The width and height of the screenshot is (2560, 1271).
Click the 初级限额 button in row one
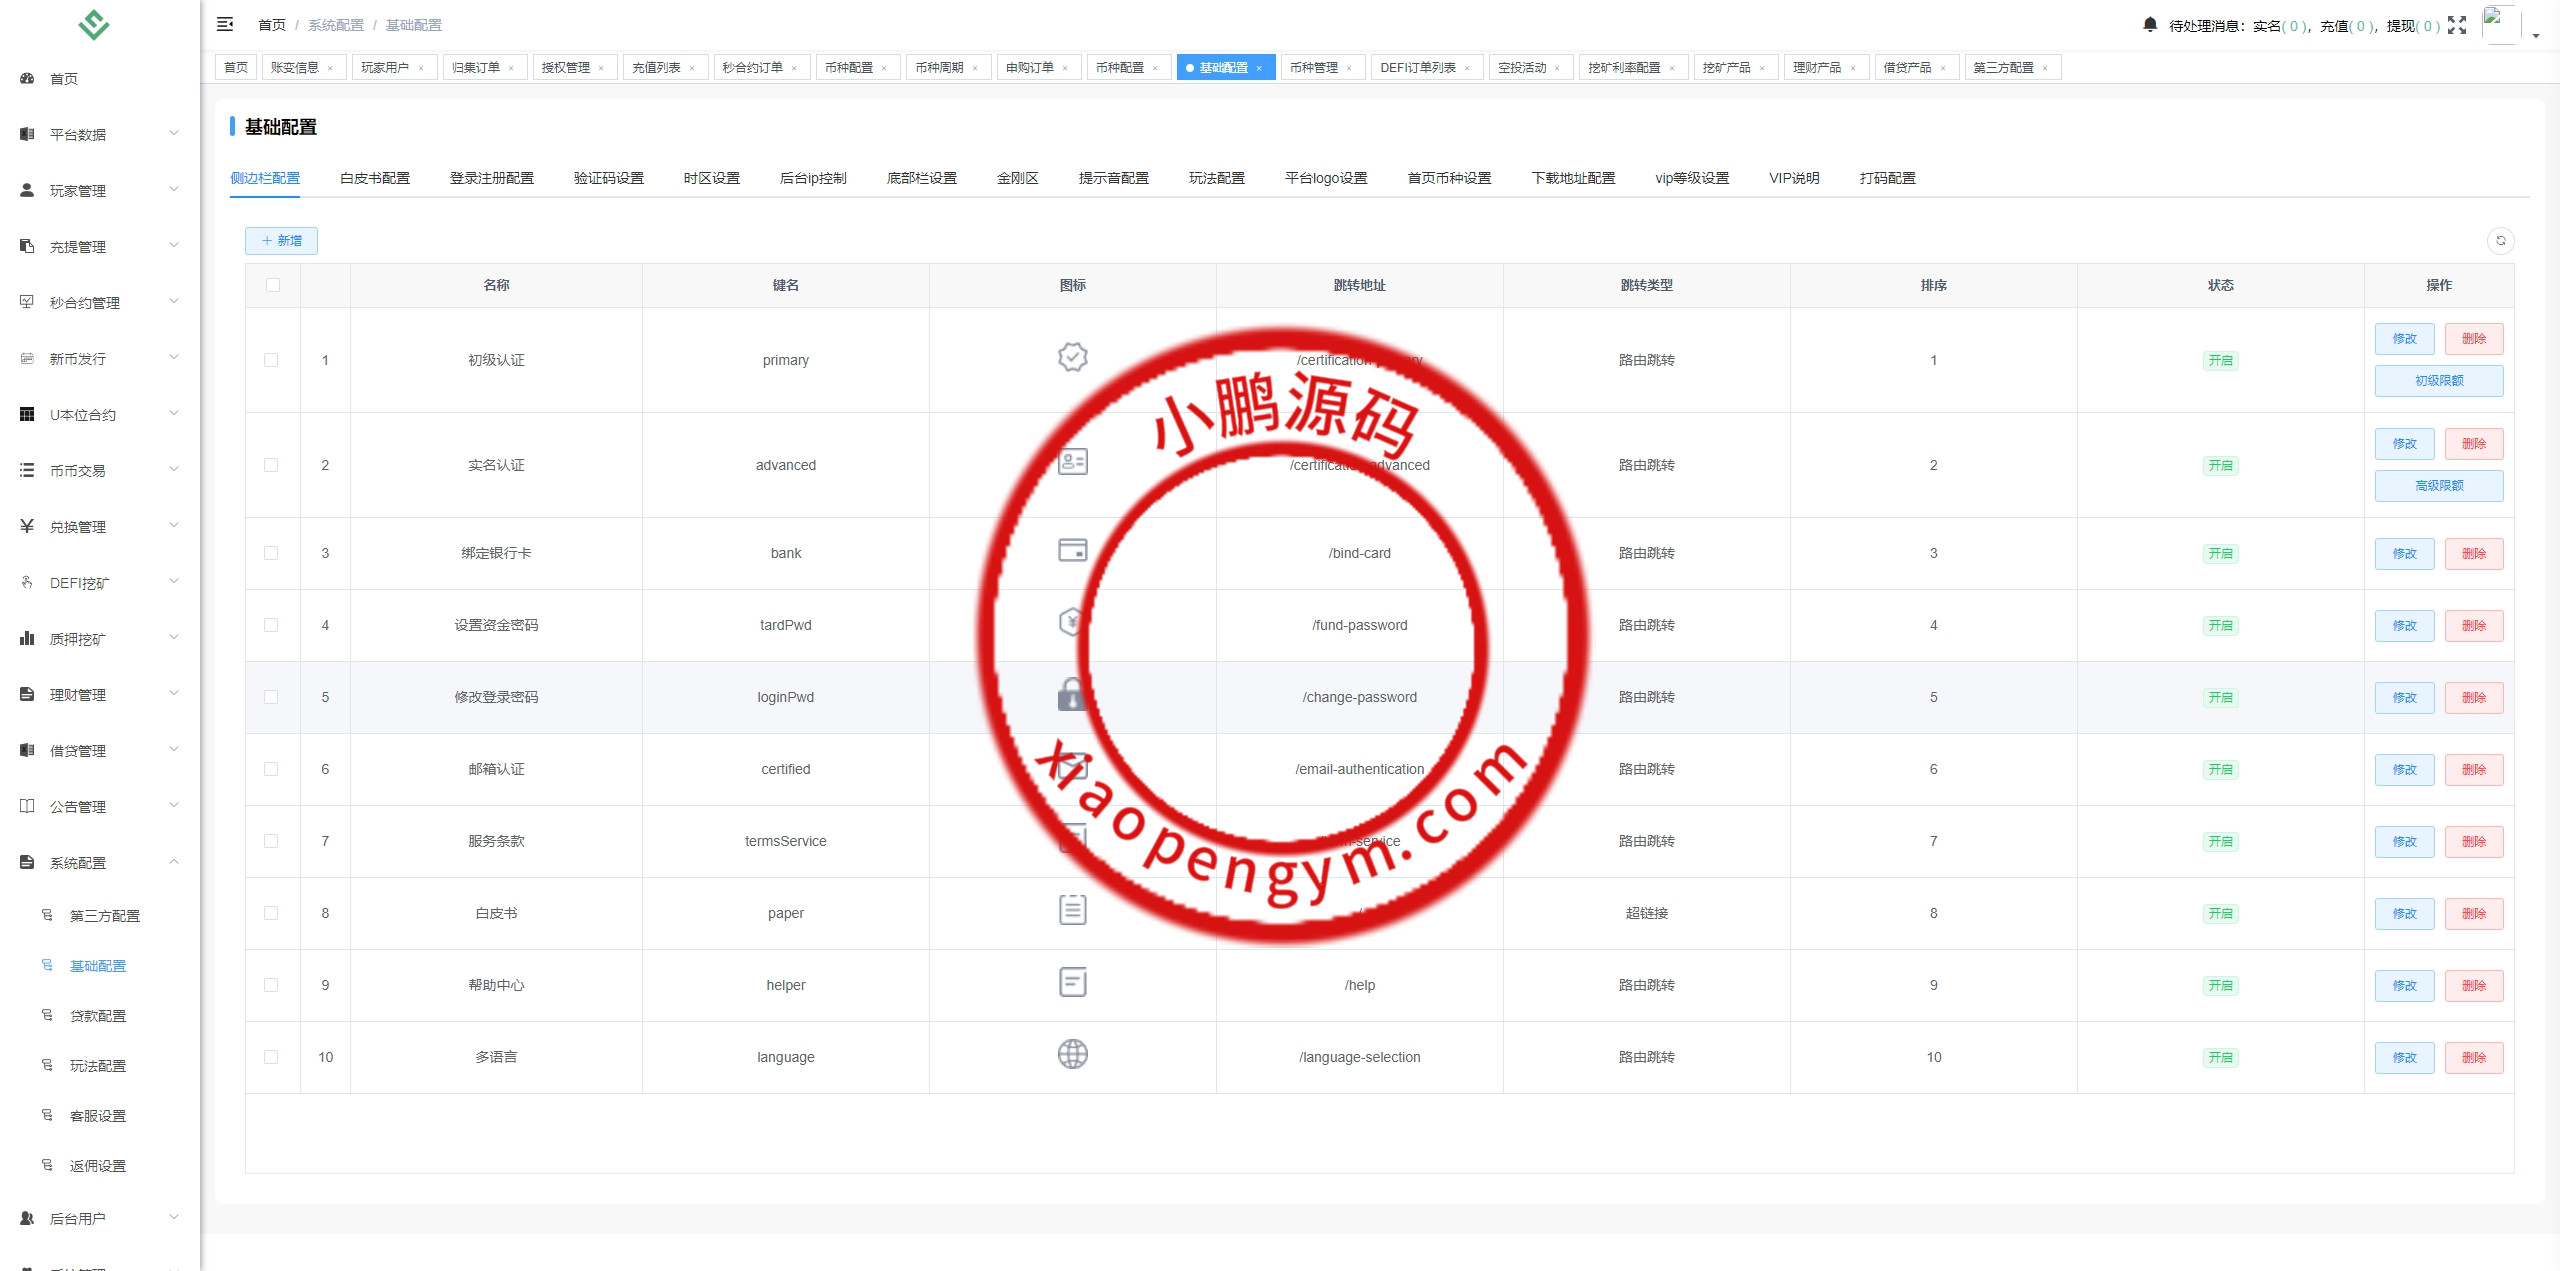coord(2440,380)
